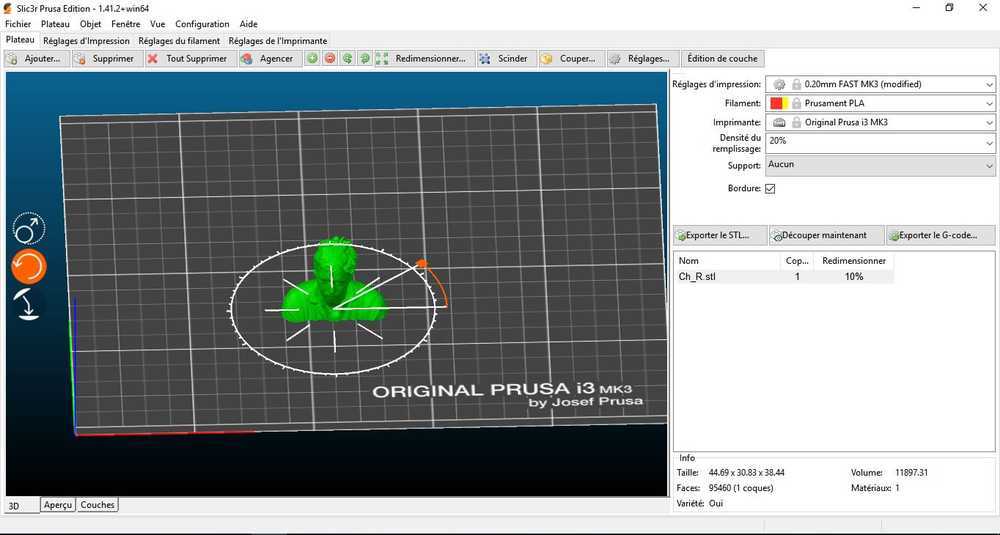Click the Couper cut button

[x=570, y=59]
